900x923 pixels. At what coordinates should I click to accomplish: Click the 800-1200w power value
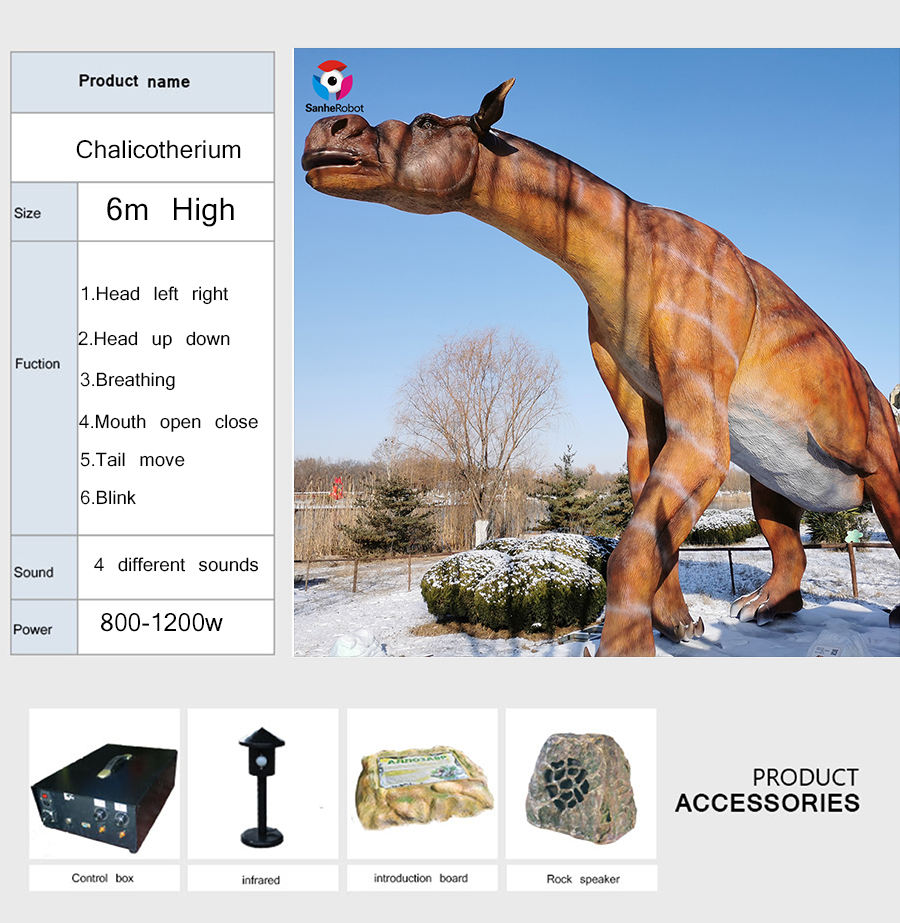pyautogui.click(x=161, y=623)
